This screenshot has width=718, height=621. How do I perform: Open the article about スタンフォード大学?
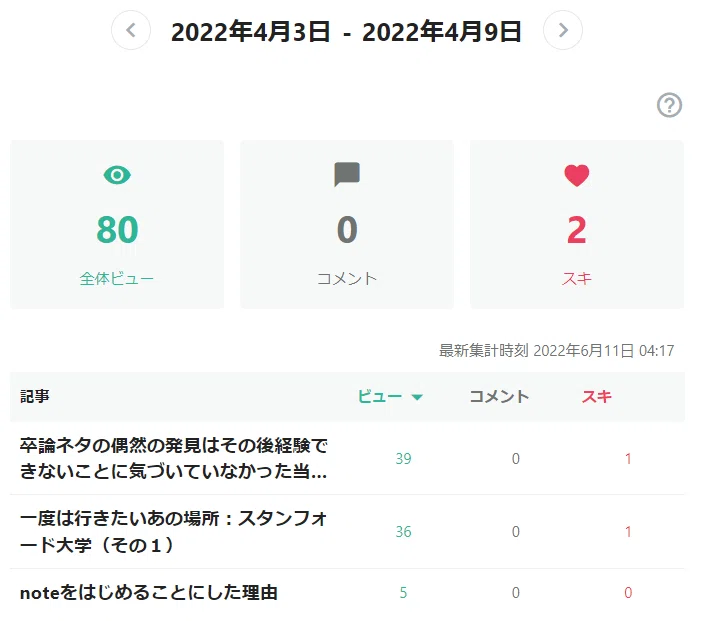(x=174, y=532)
